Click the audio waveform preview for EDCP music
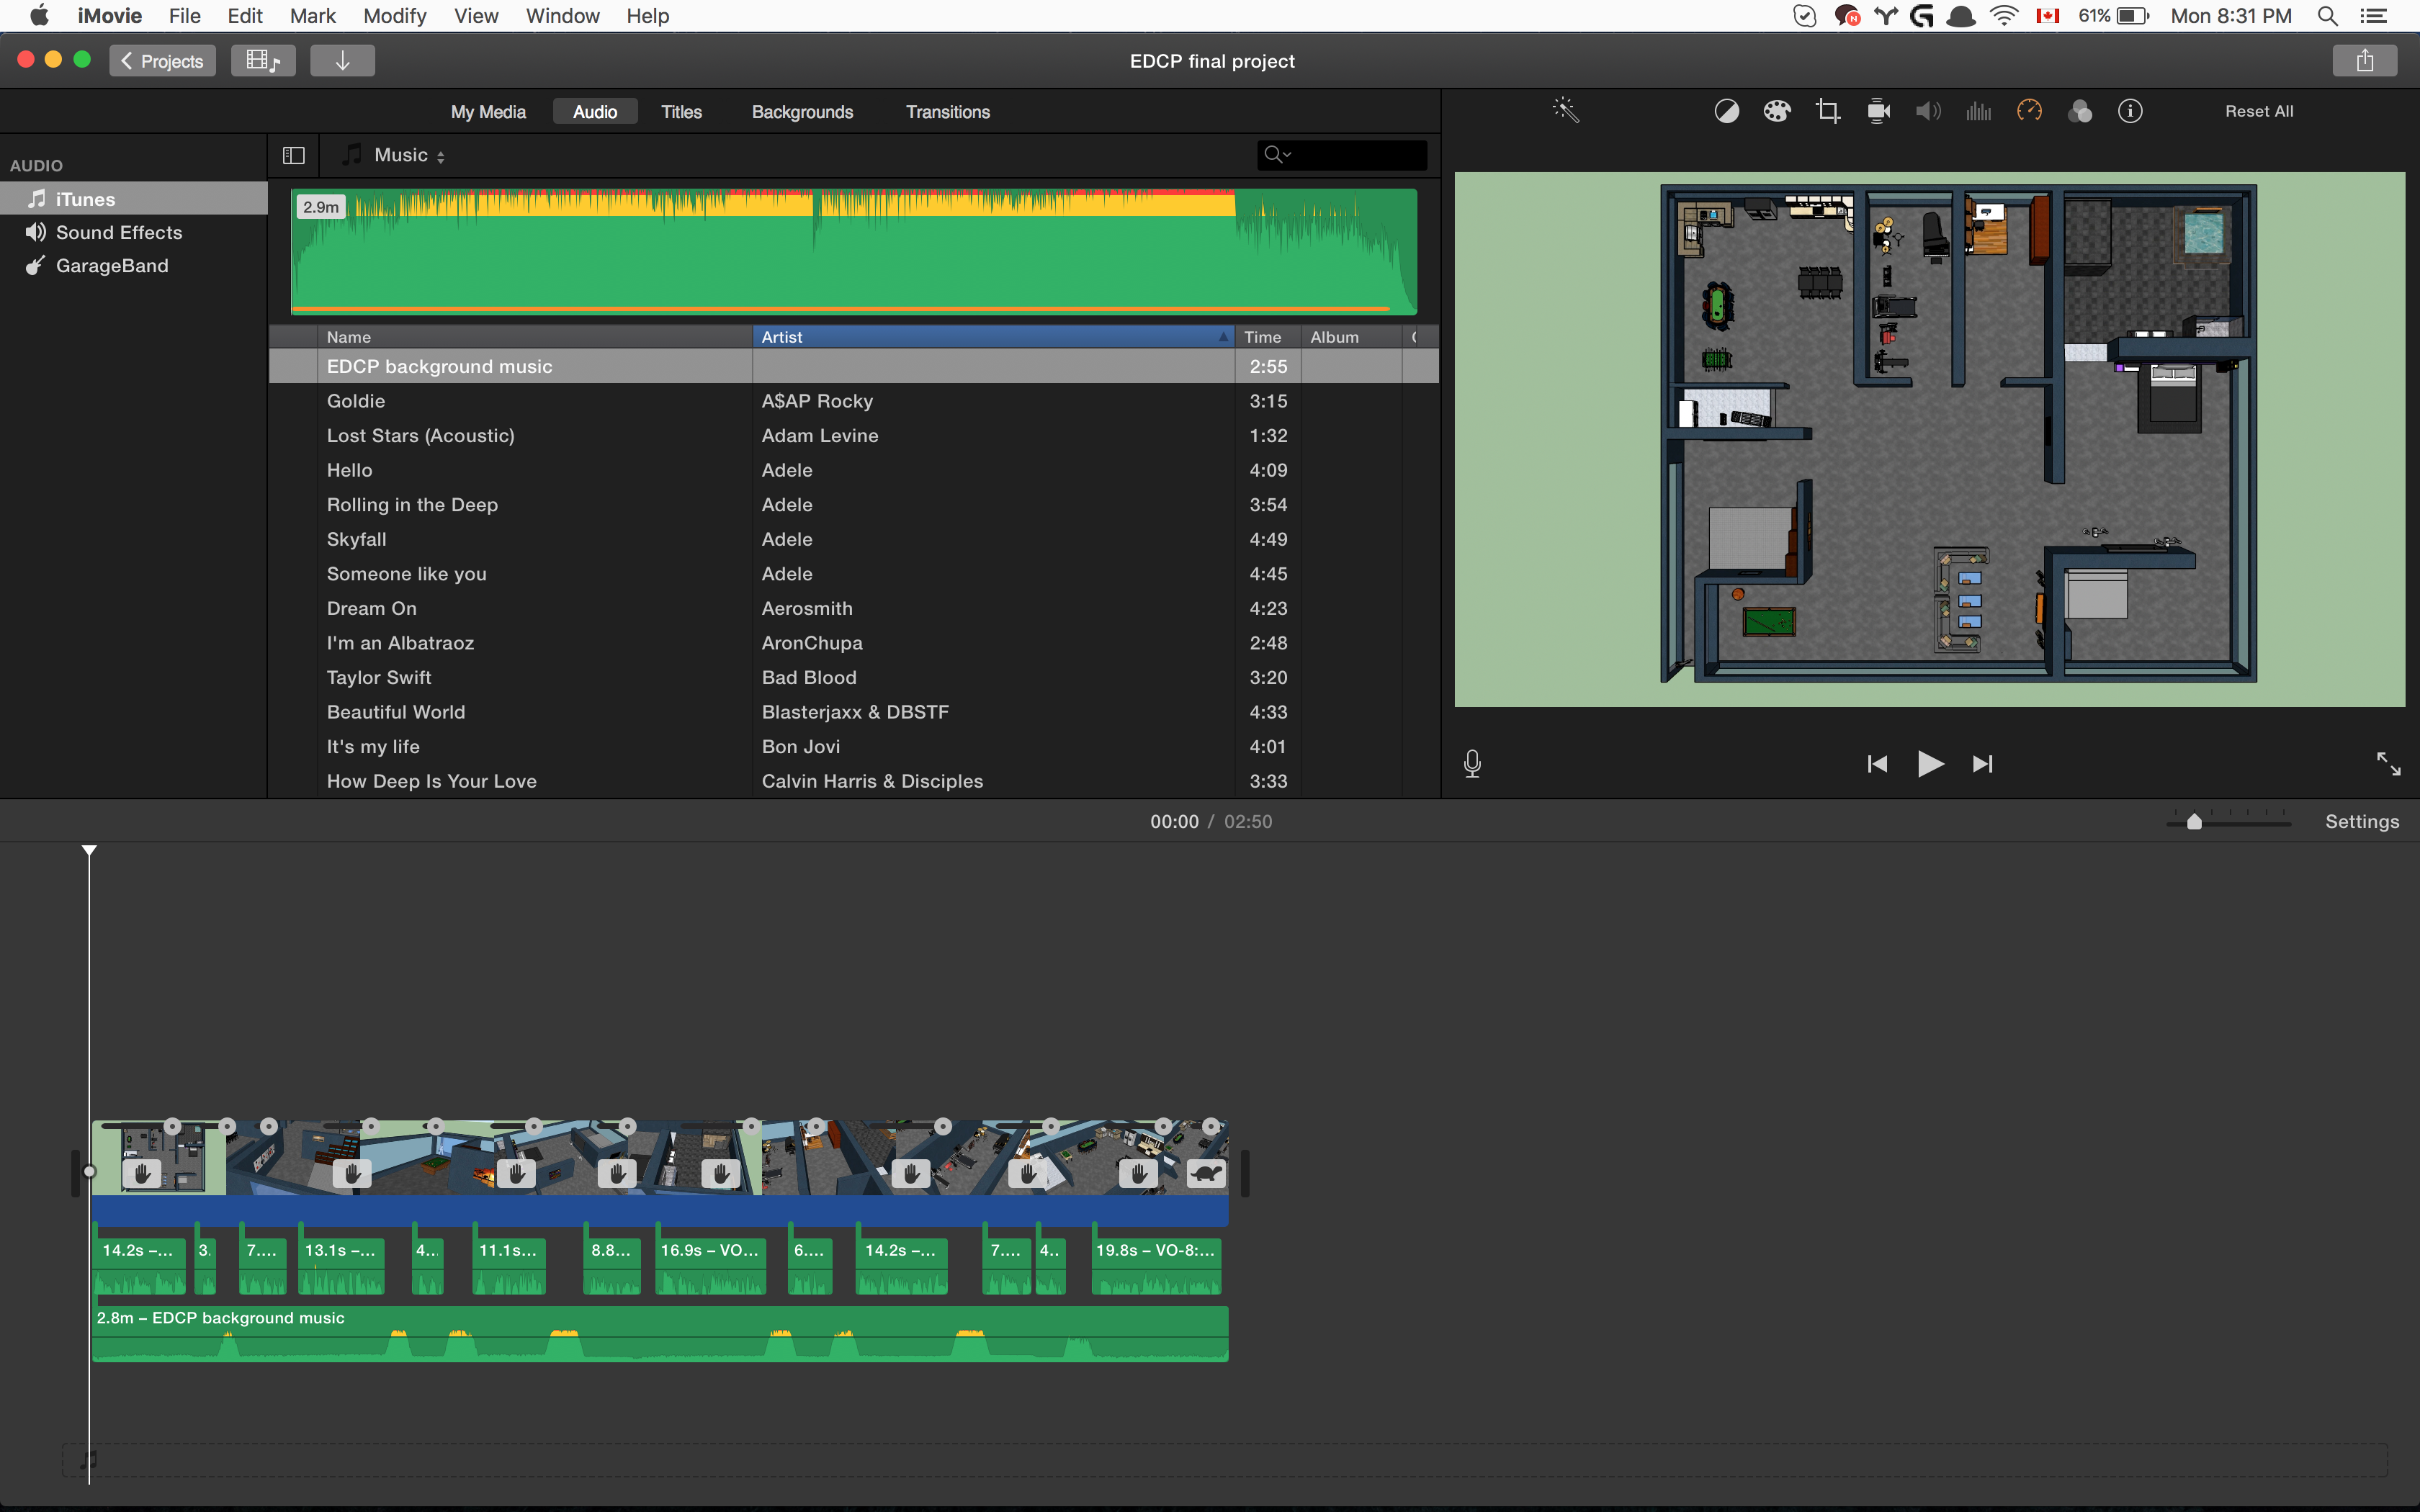2420x1512 pixels. point(854,252)
